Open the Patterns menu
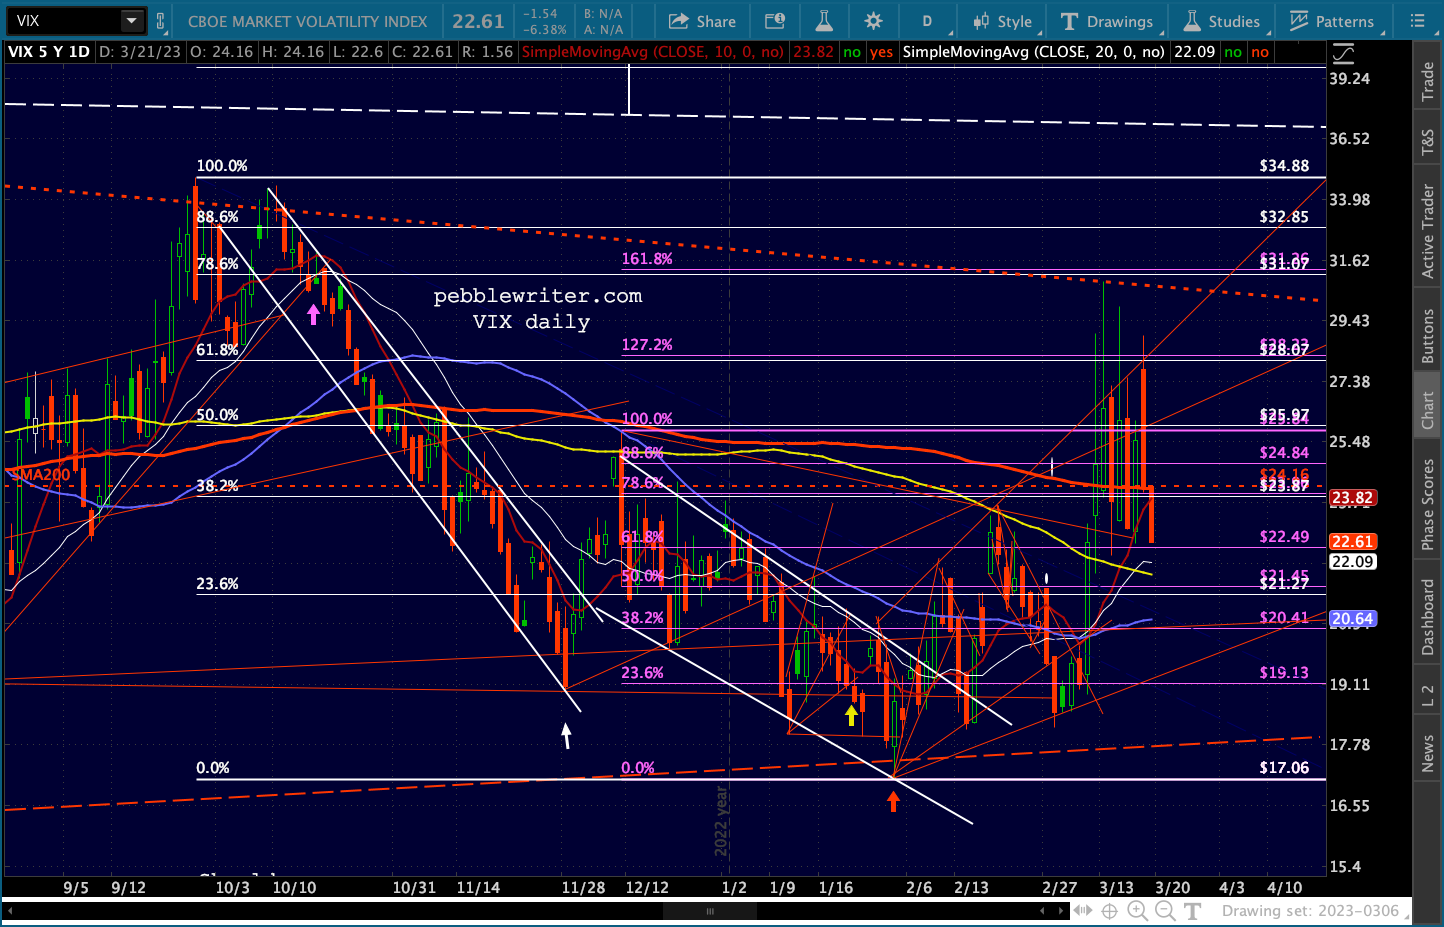 click(1332, 21)
